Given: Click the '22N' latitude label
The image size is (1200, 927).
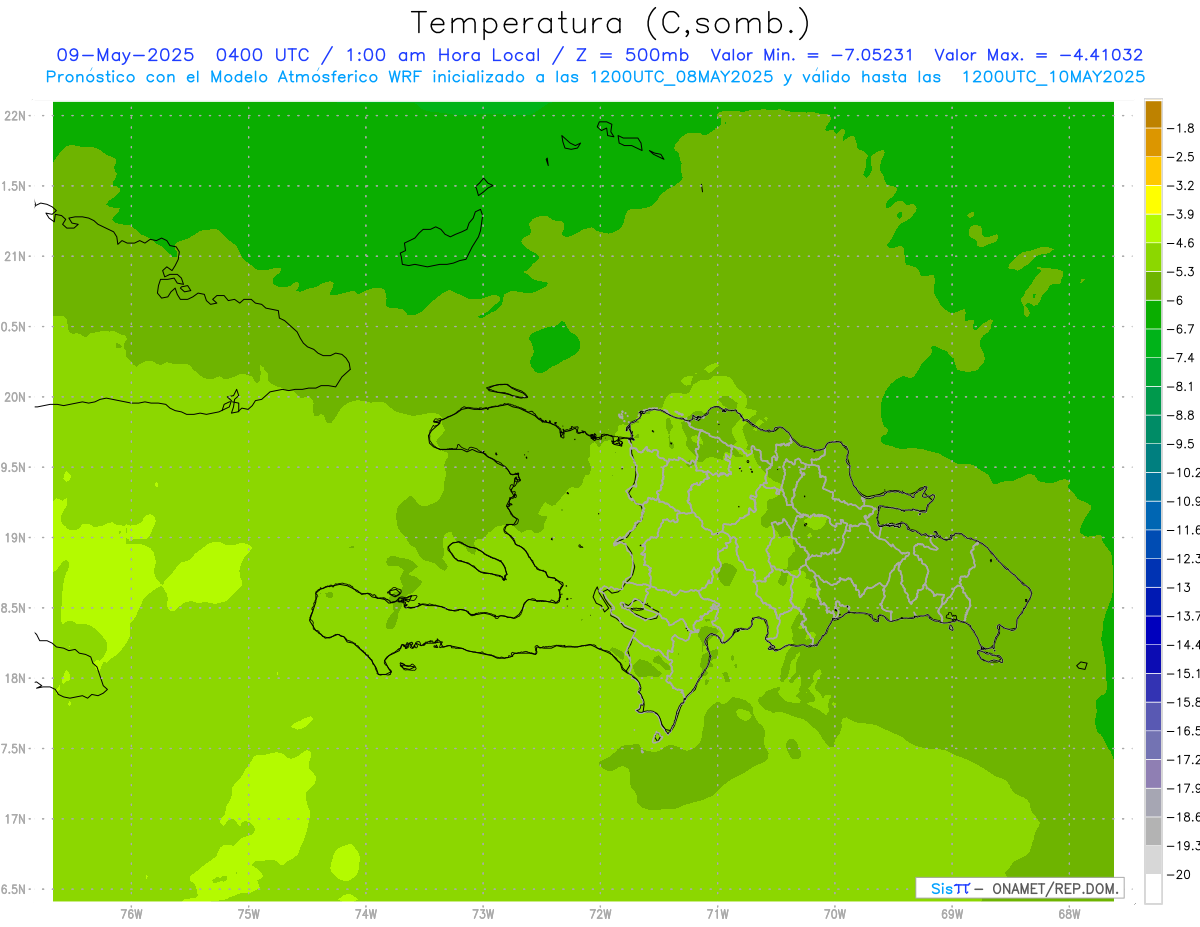Looking at the screenshot, I should 16,116.
